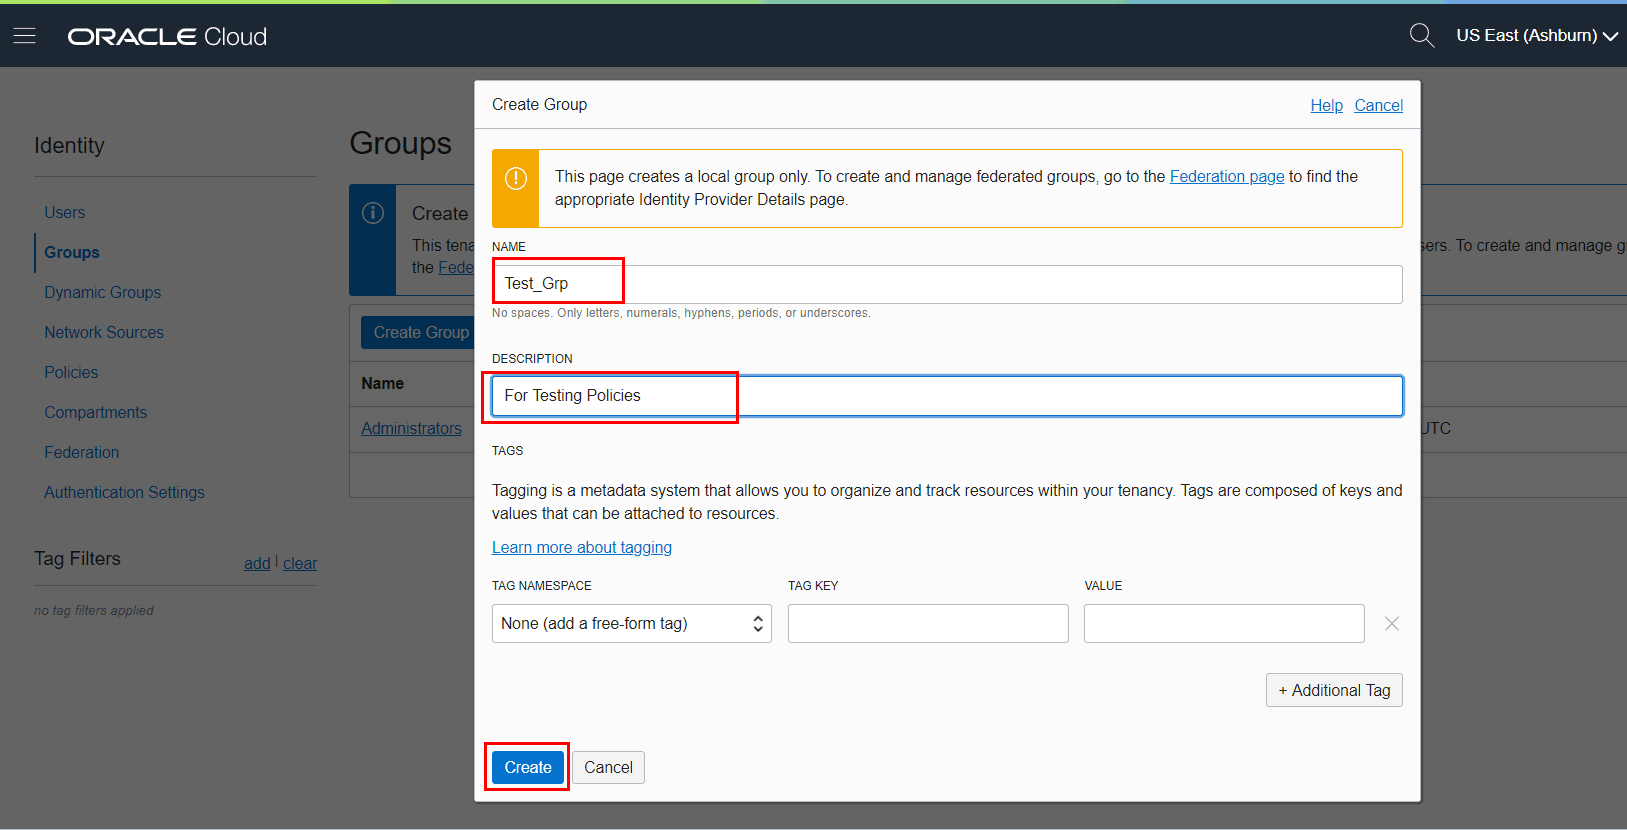Open the hamburger navigation menu
The image size is (1627, 830).
tap(25, 36)
